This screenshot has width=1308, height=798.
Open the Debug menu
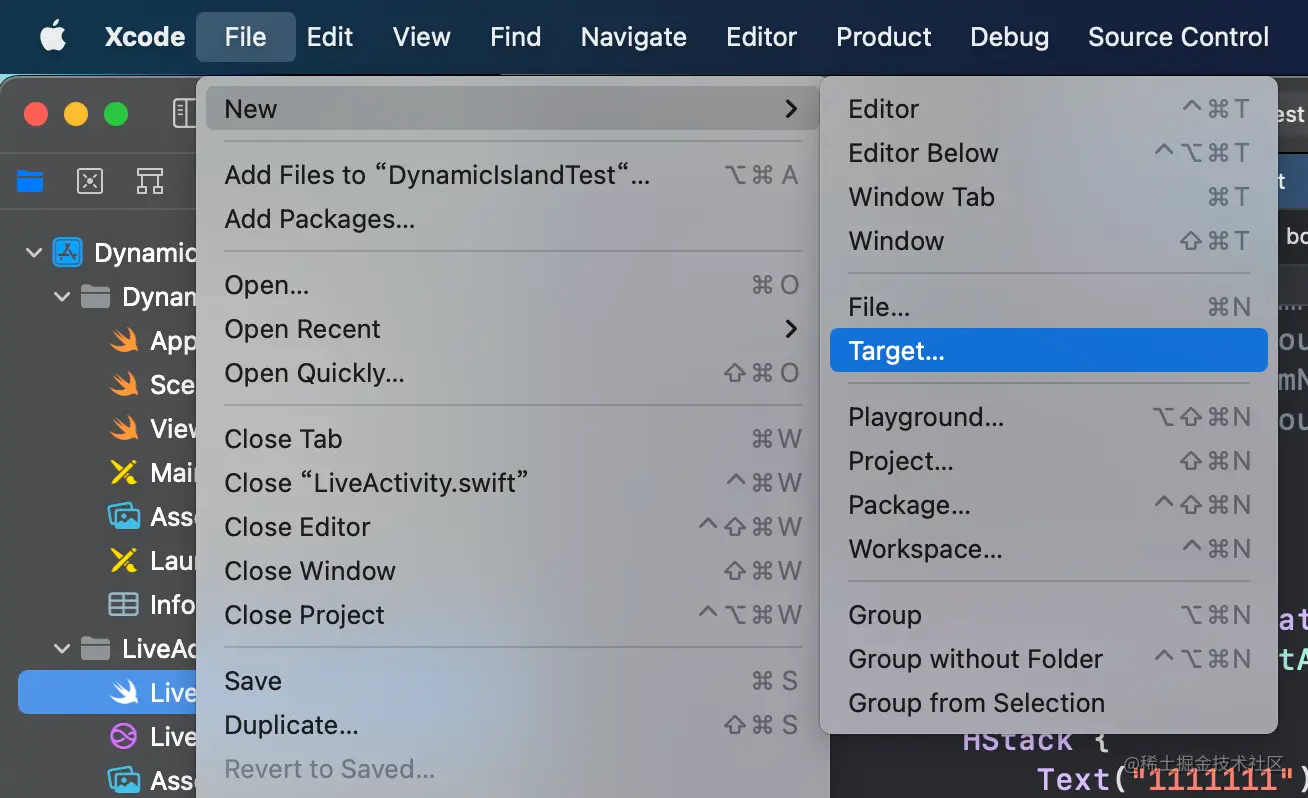click(1010, 37)
